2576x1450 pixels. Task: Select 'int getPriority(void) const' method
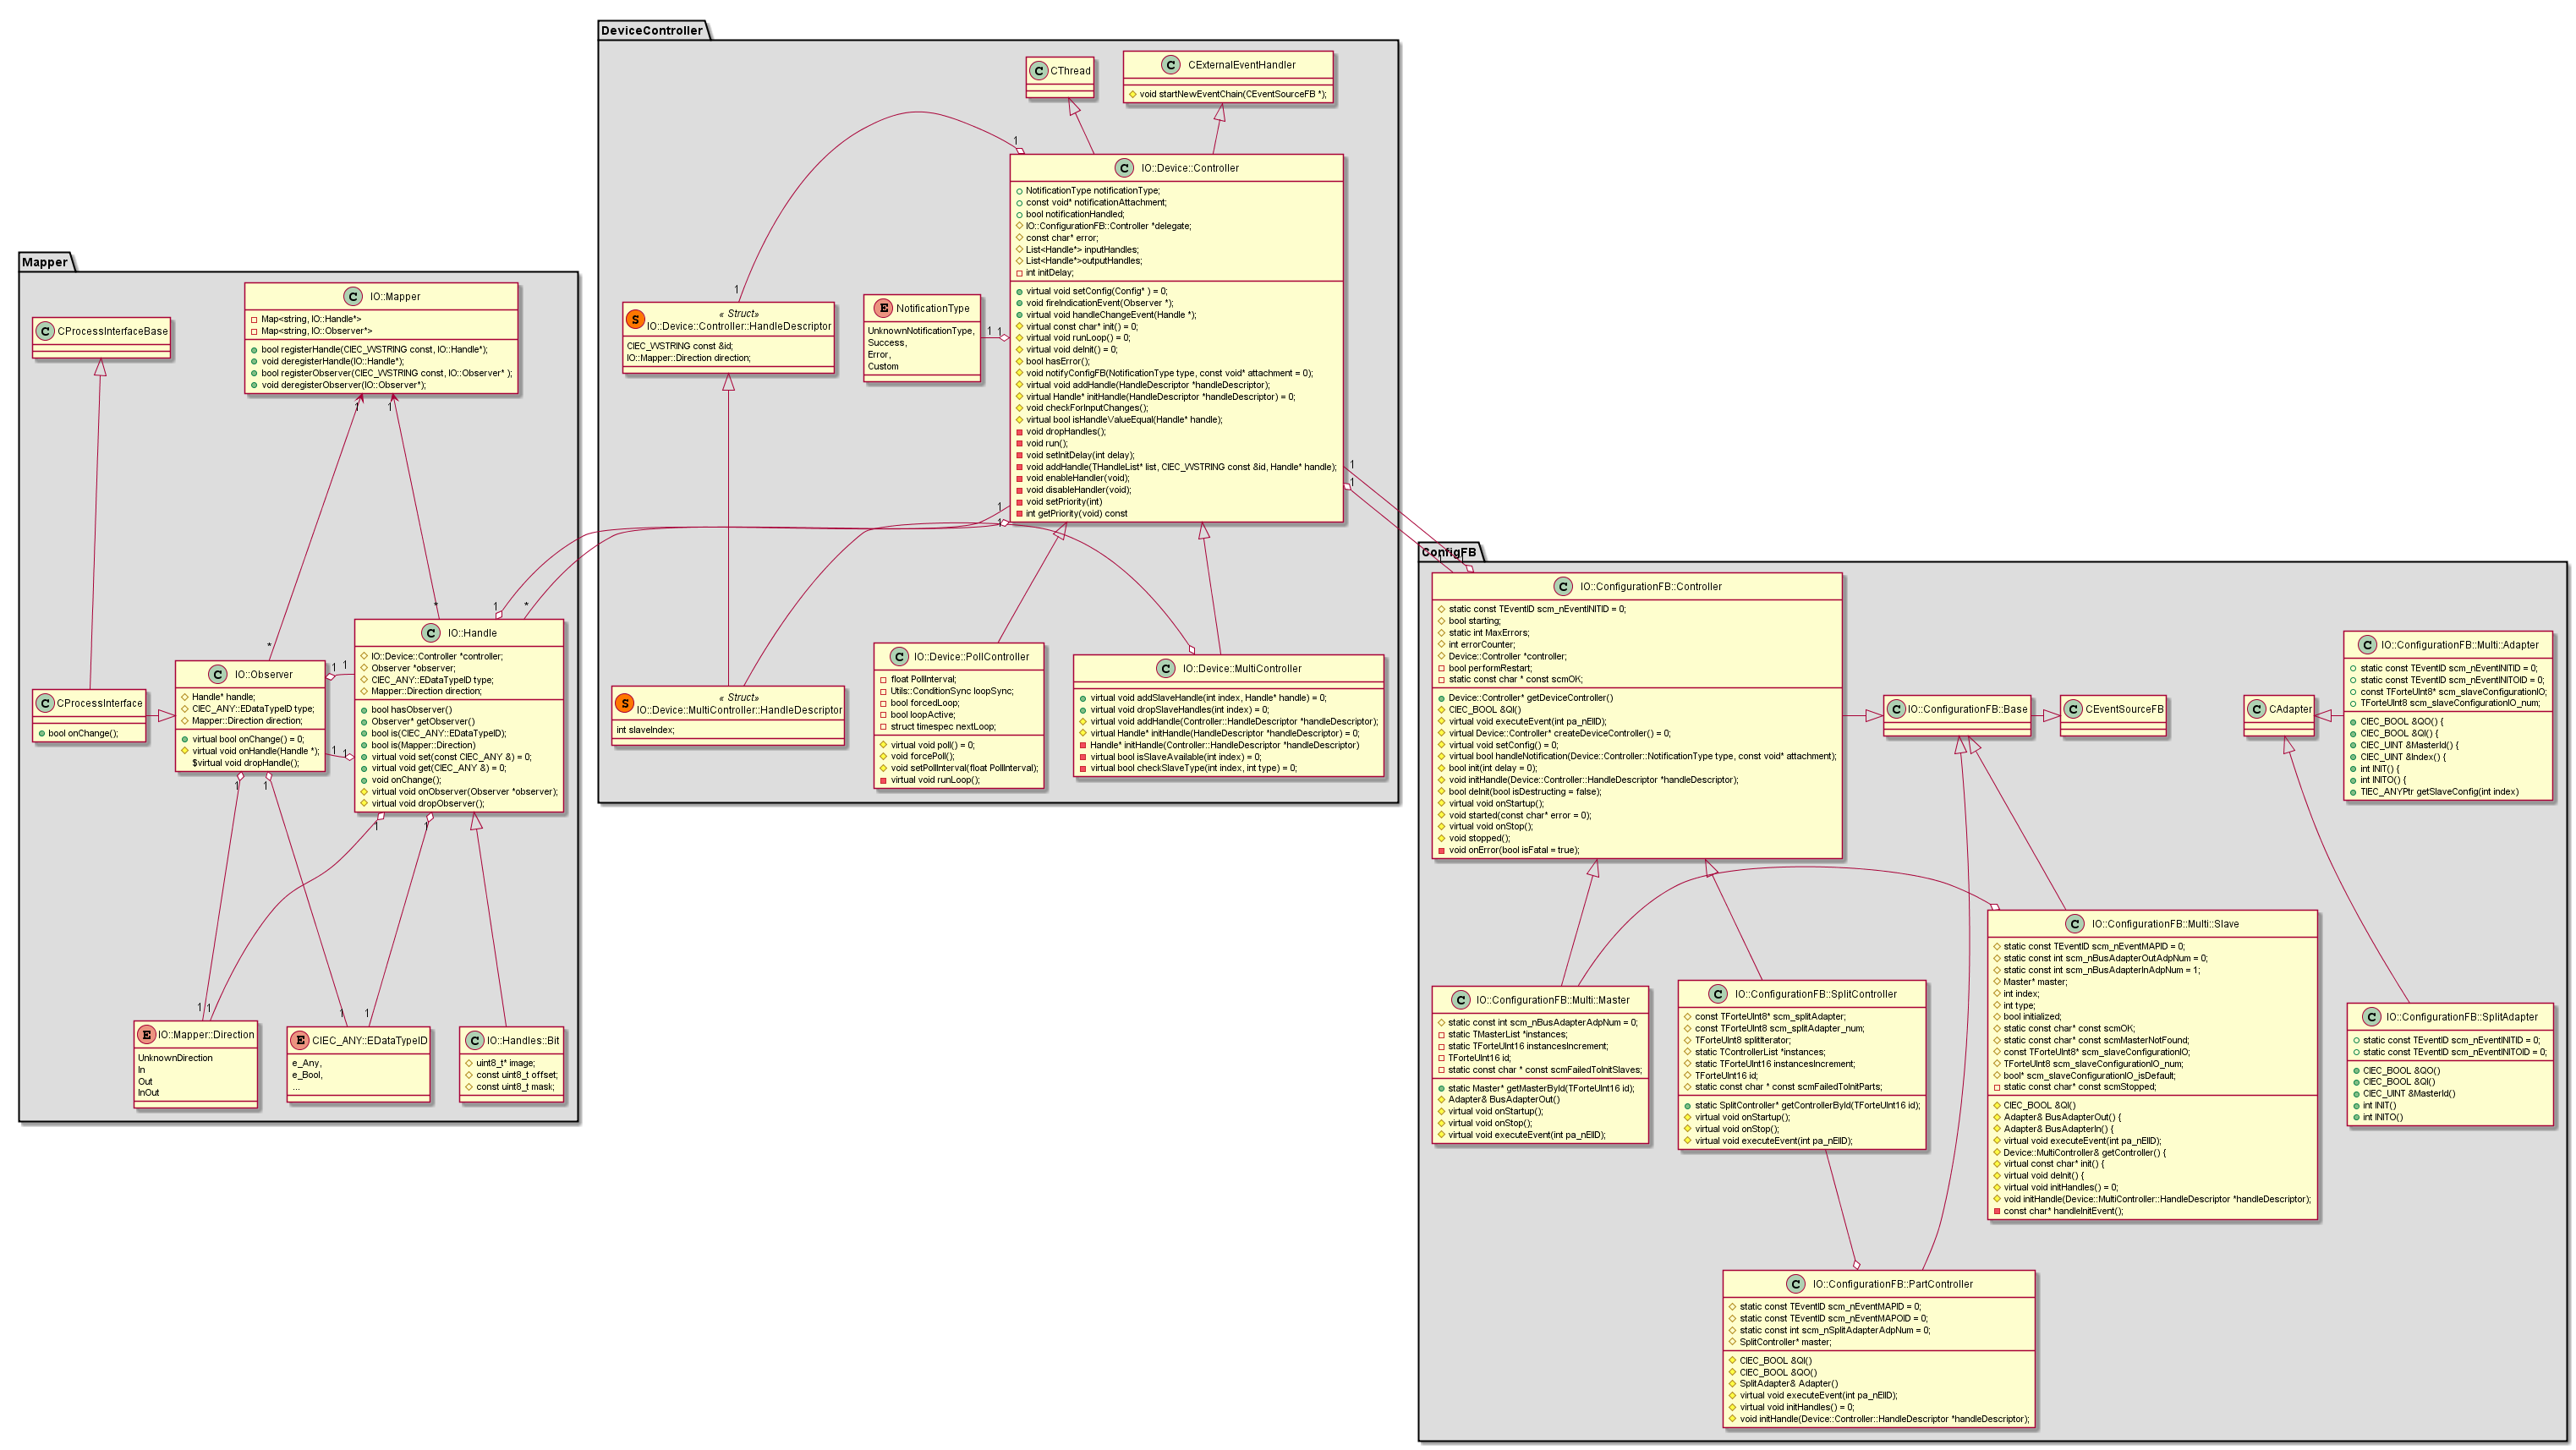(x=1076, y=514)
